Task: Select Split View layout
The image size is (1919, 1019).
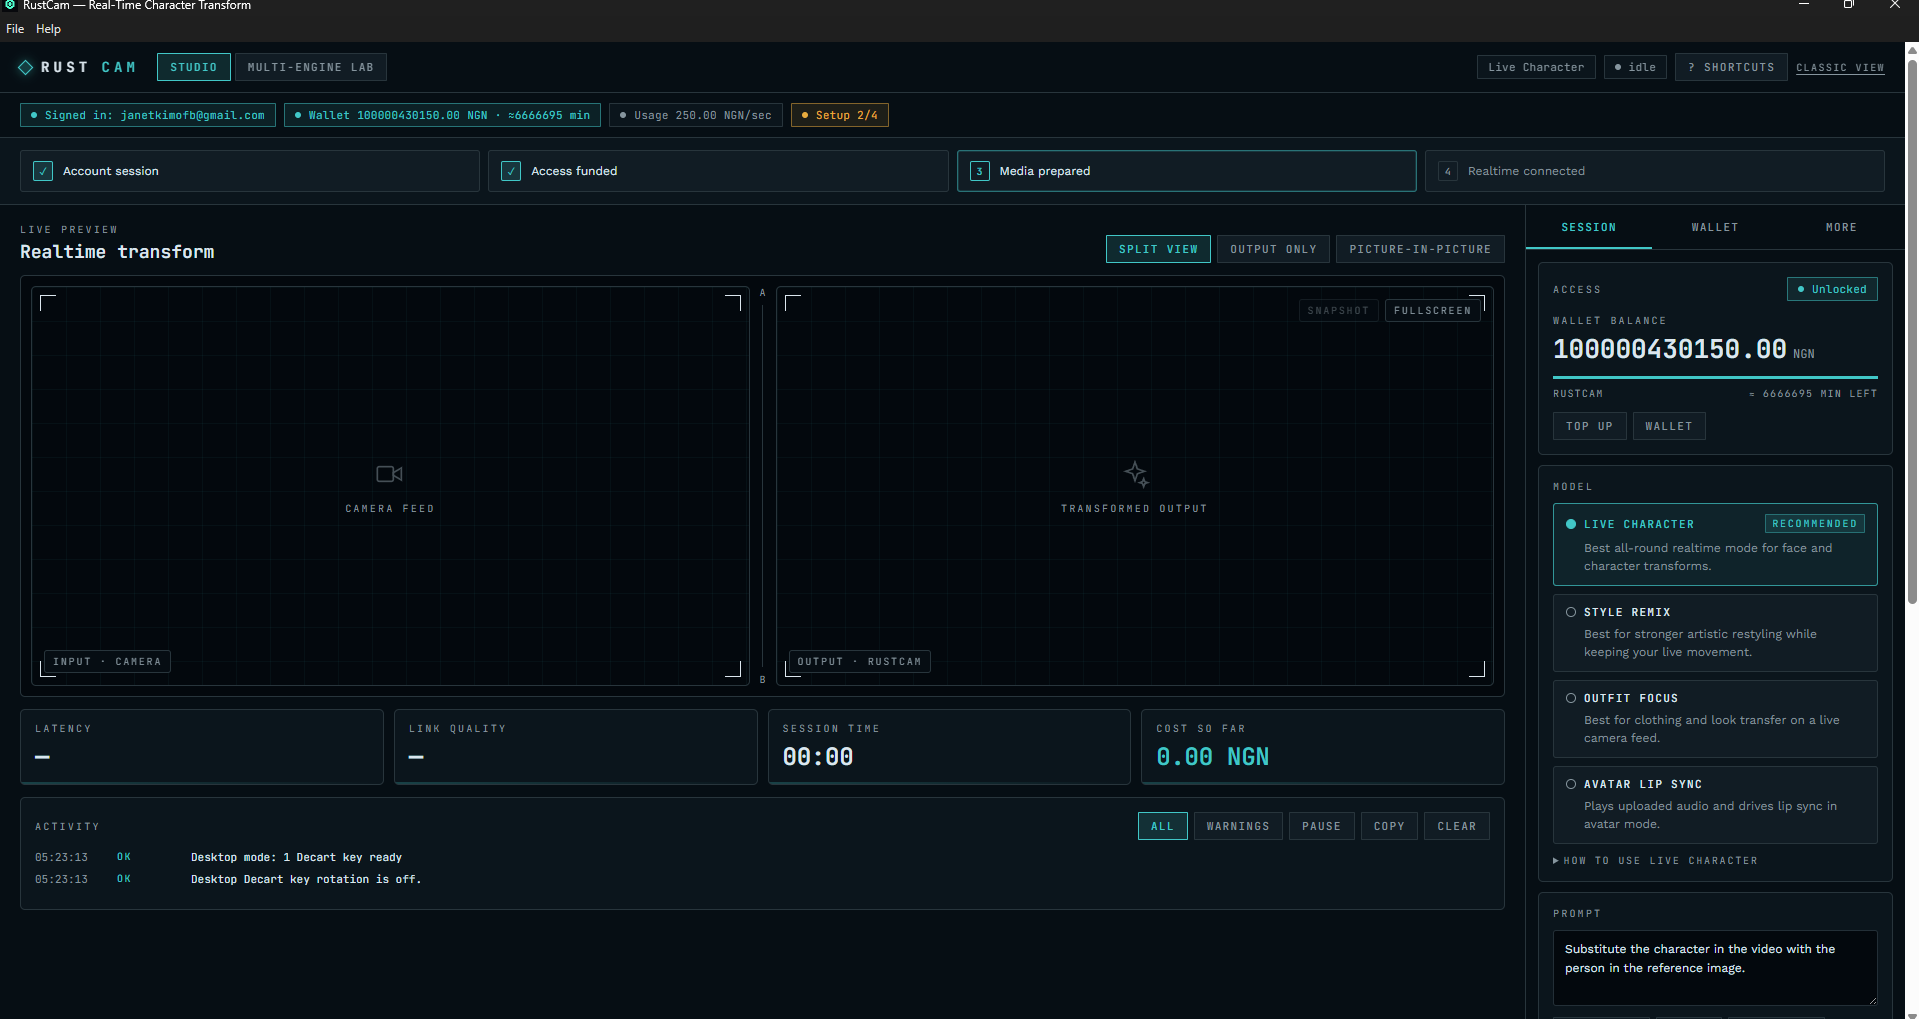Action: pyautogui.click(x=1158, y=249)
